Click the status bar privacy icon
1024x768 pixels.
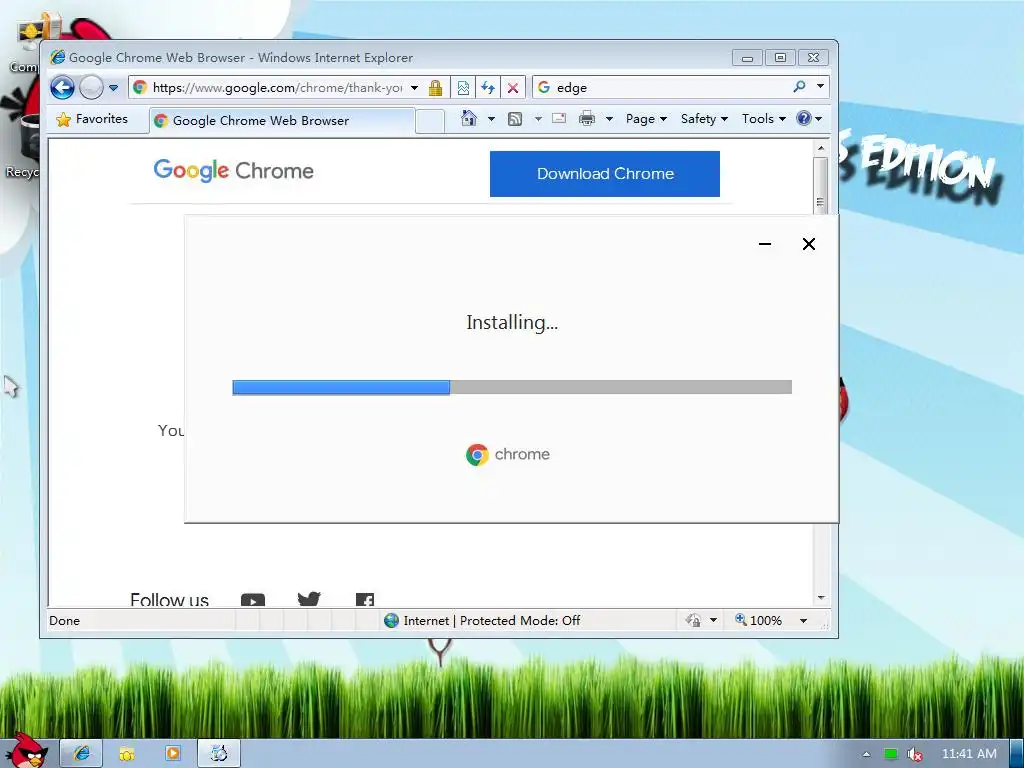[694, 620]
